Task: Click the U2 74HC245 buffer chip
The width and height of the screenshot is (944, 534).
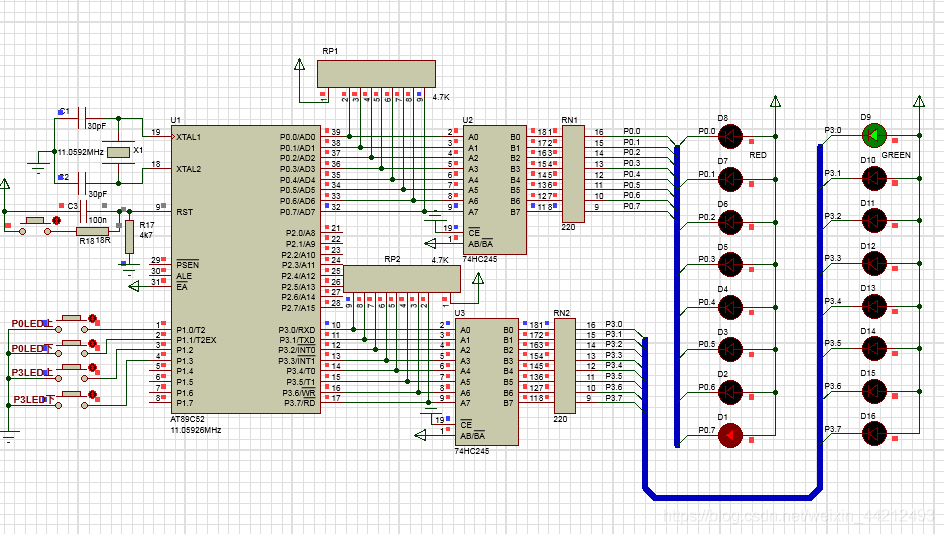Action: [x=494, y=190]
